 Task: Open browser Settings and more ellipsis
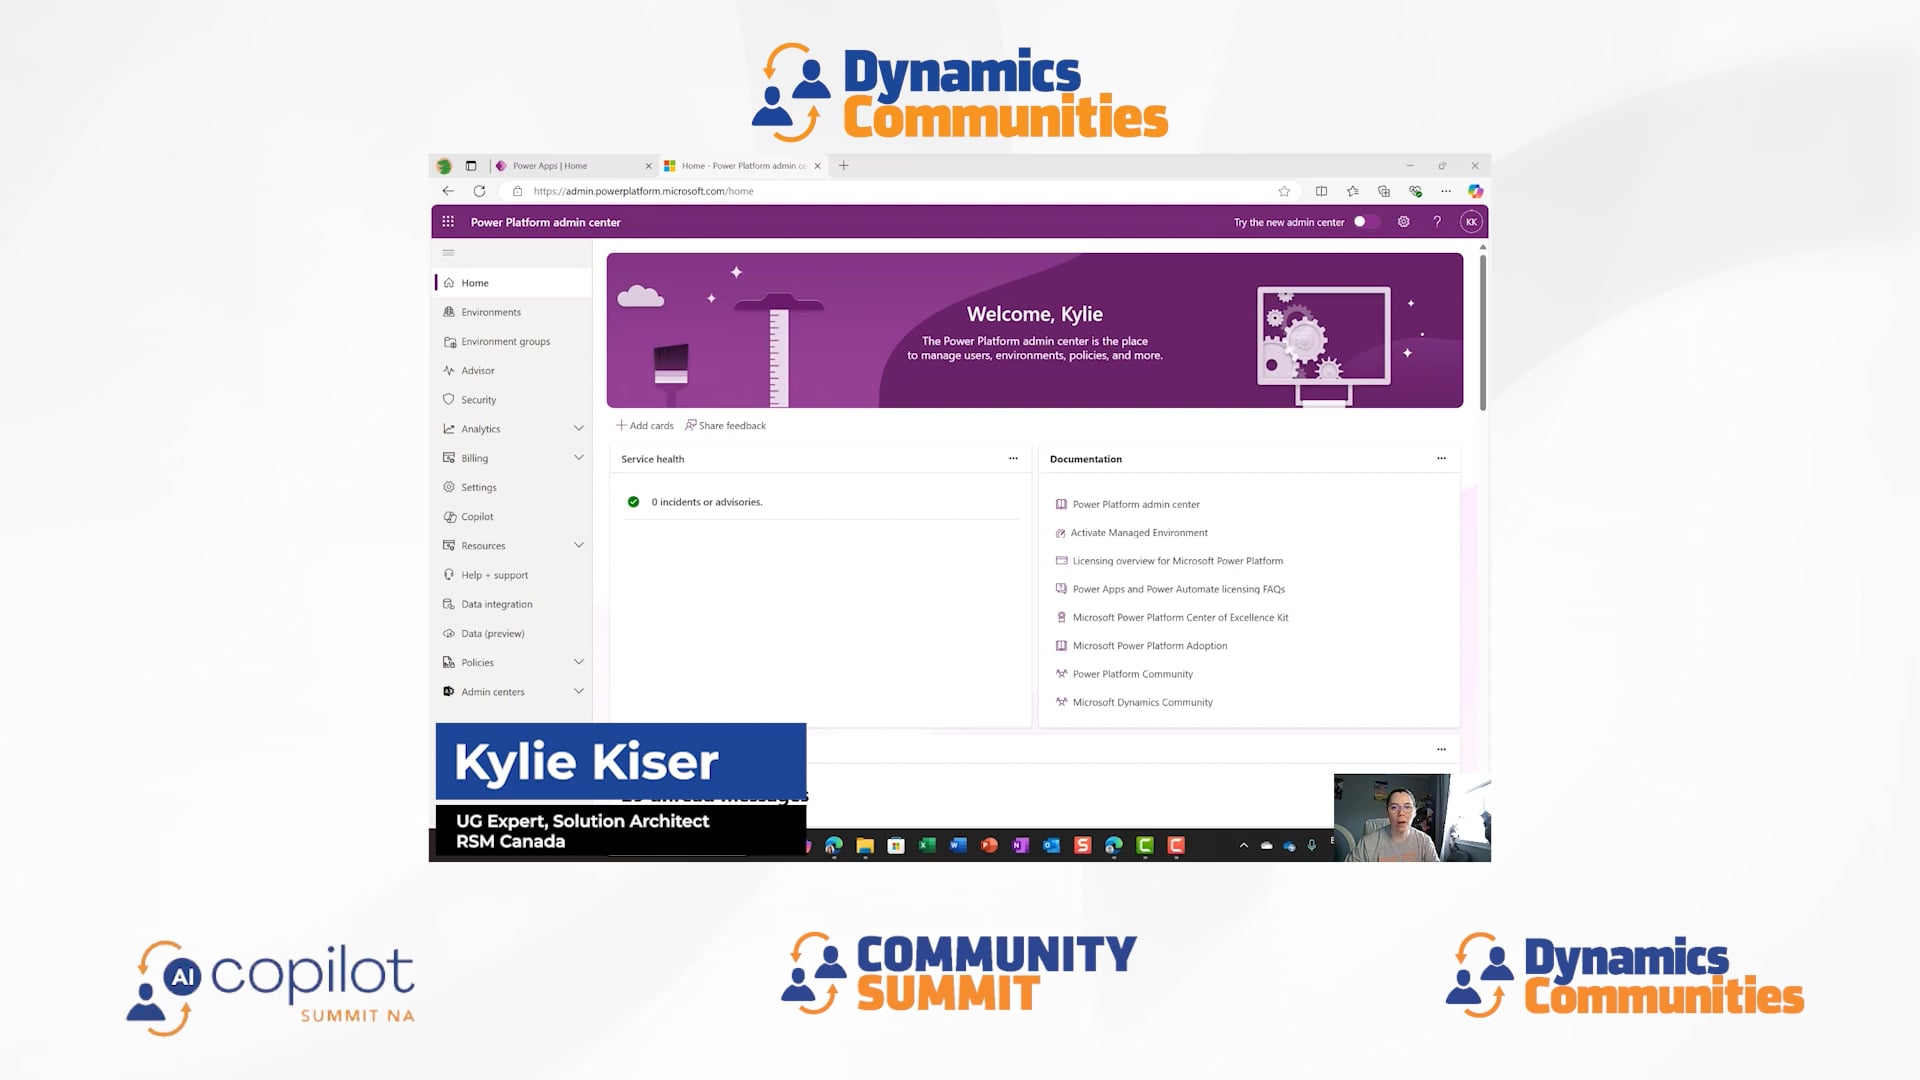(1446, 191)
